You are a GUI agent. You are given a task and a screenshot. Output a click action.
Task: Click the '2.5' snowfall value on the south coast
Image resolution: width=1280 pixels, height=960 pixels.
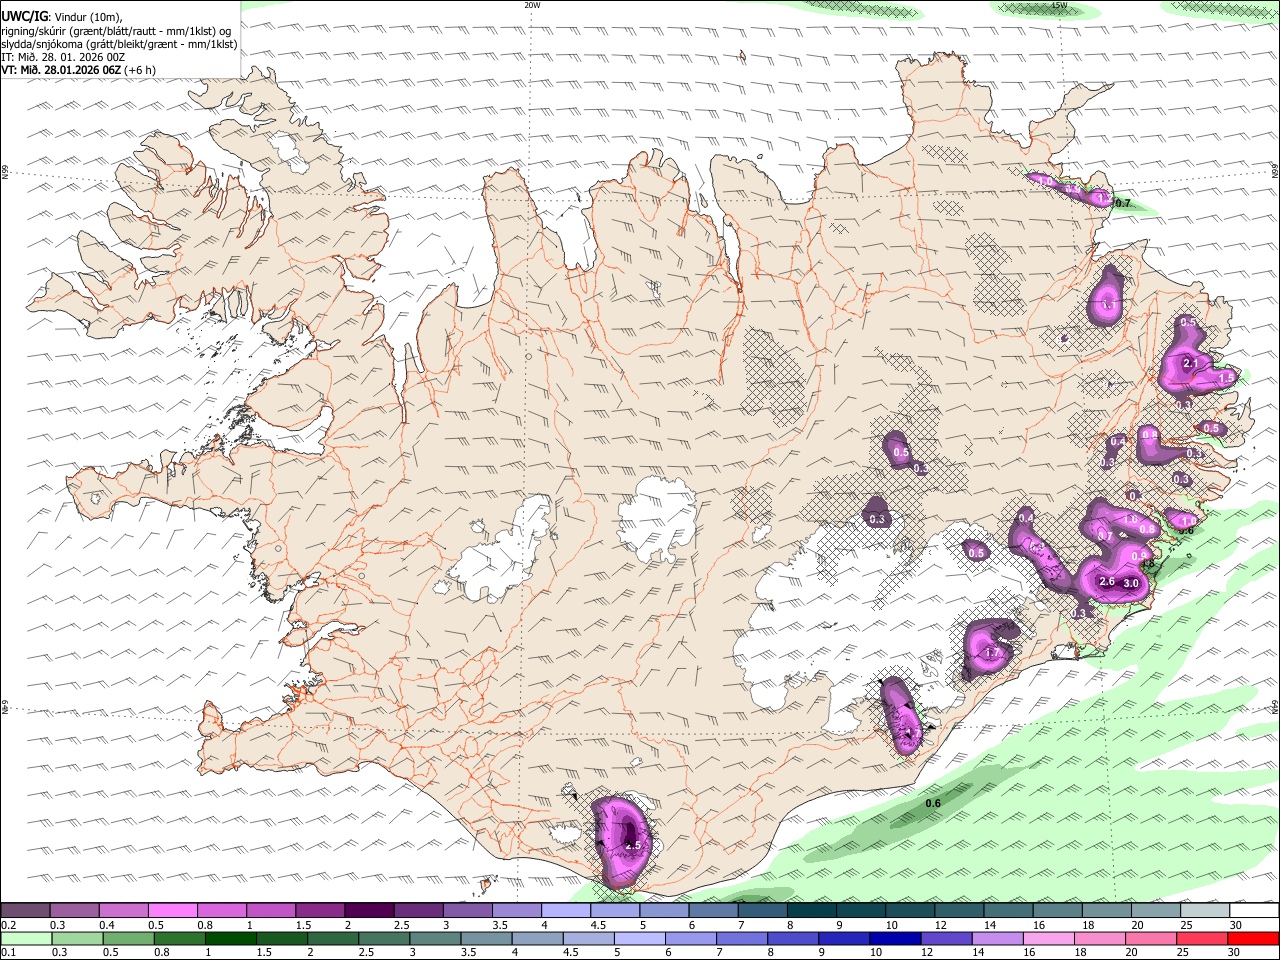click(x=632, y=846)
